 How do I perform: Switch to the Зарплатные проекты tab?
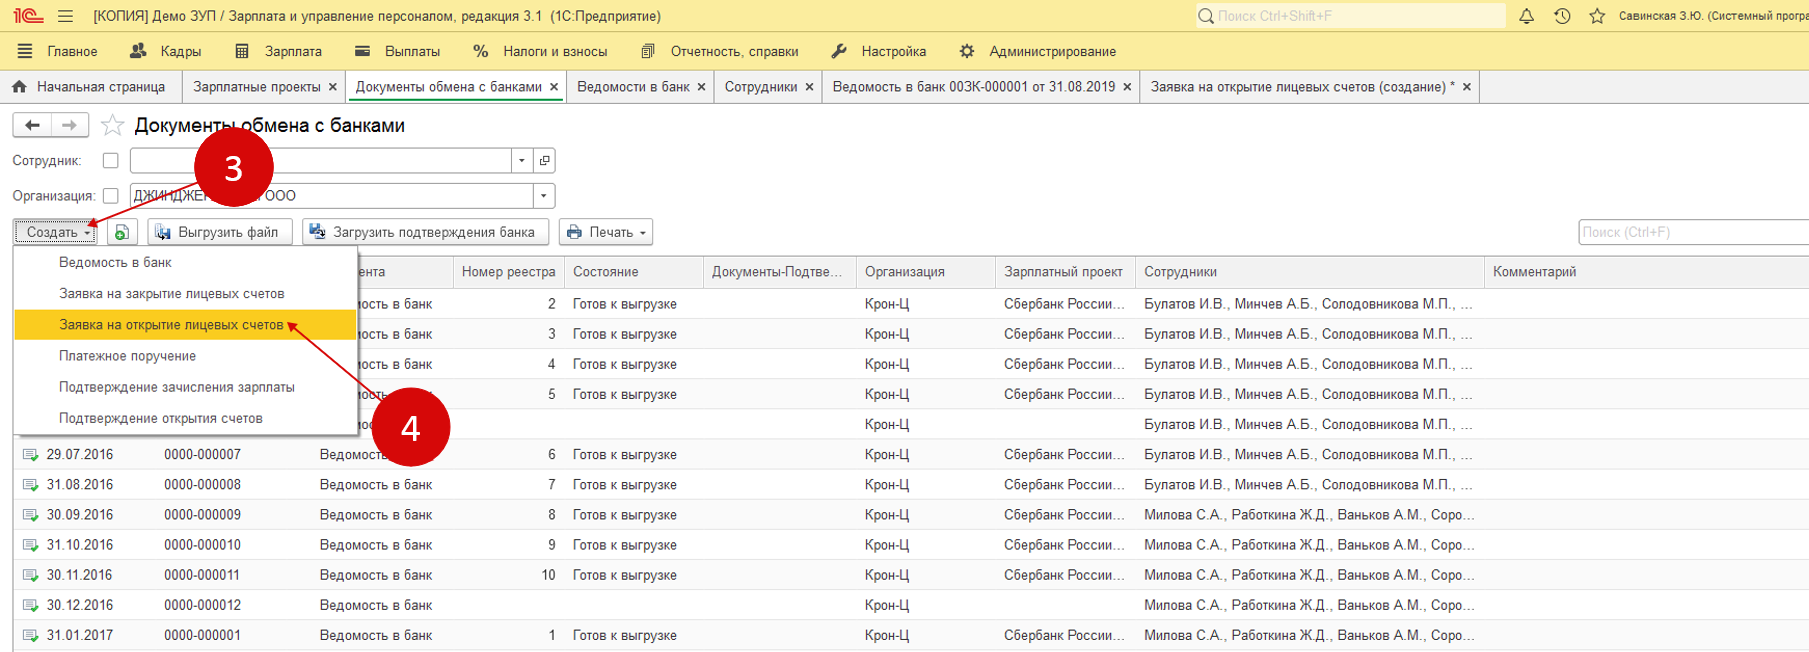point(257,87)
